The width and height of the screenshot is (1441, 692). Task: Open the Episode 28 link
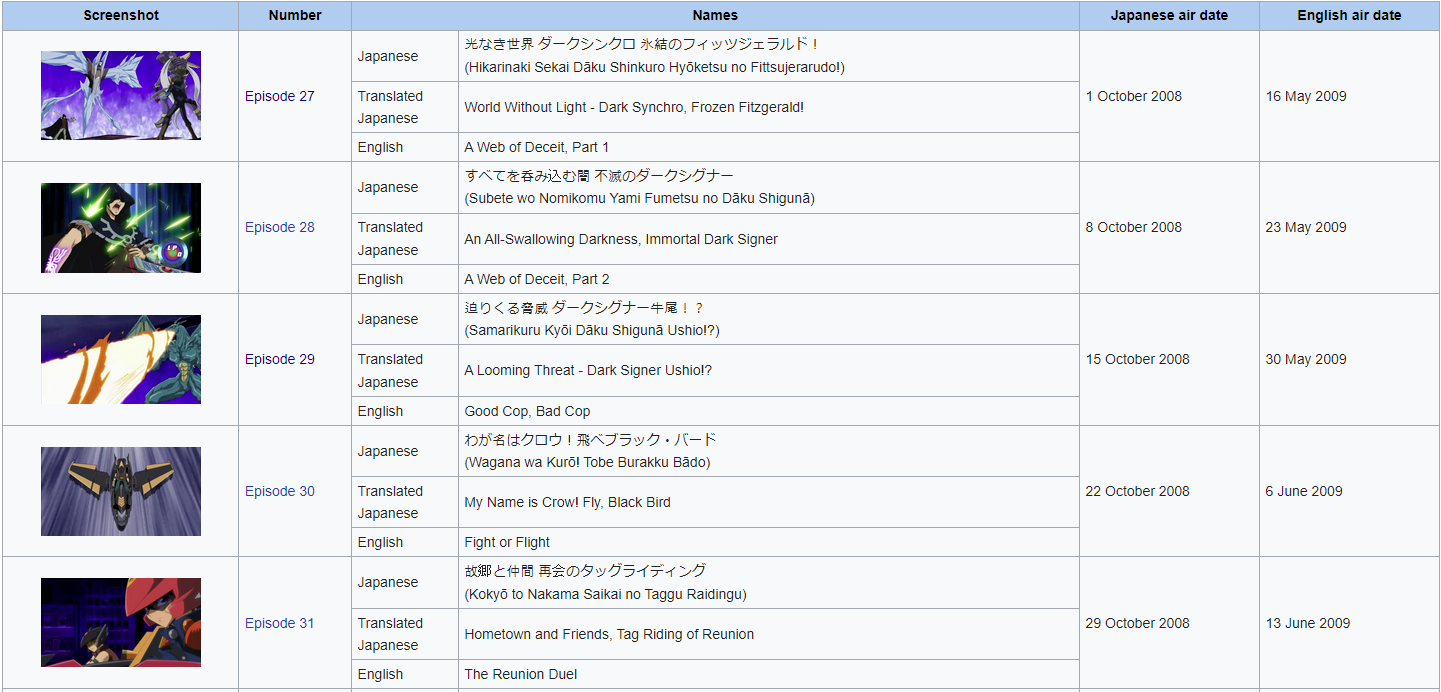click(x=279, y=227)
